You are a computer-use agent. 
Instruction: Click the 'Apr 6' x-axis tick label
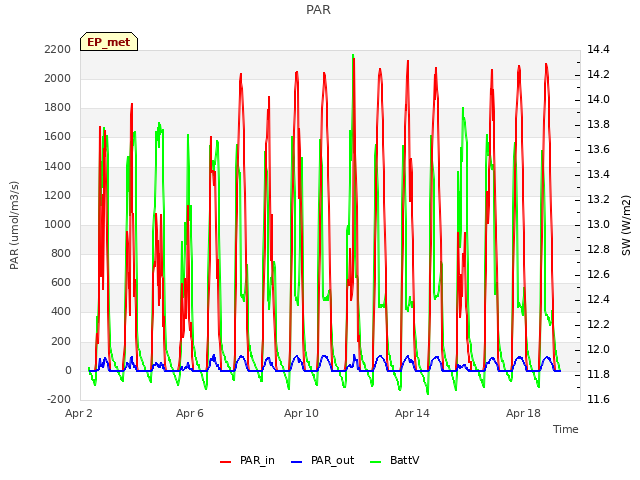point(190,413)
